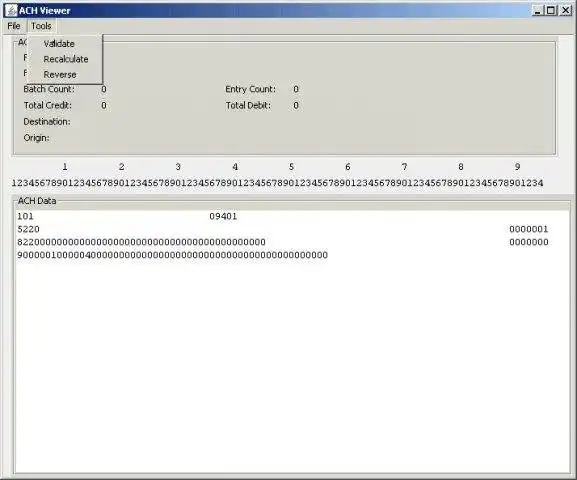Click the 0000001 batch number value
Viewport: 577px width, 480px height.
(x=529, y=229)
